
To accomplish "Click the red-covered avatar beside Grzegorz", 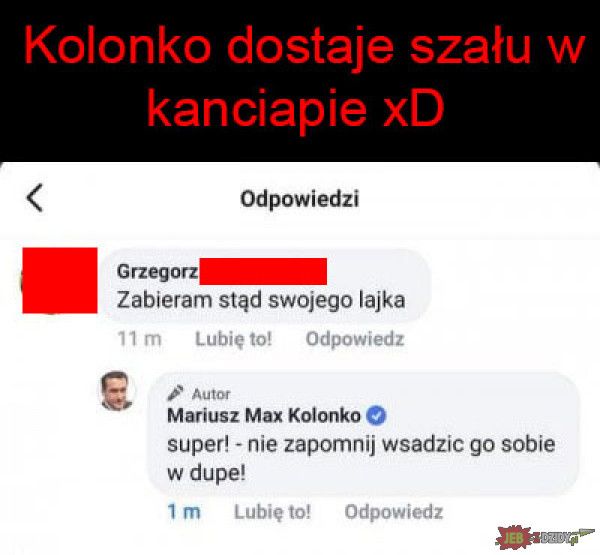I will [x=60, y=280].
